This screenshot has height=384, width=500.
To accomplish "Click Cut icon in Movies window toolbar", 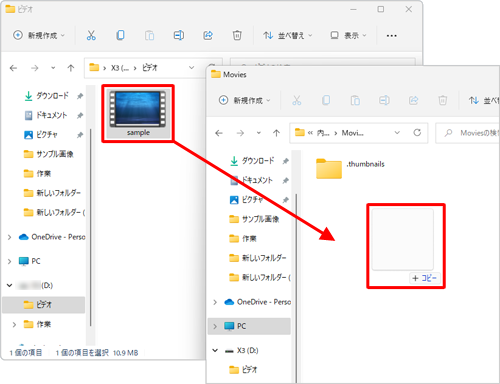I will click(297, 100).
